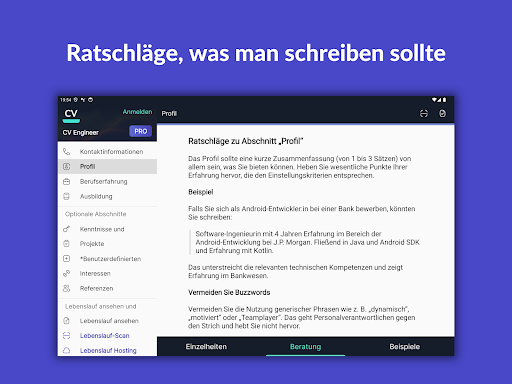Open Lebenslauf-Scan entry
The width and height of the screenshot is (512, 384).
107,336
